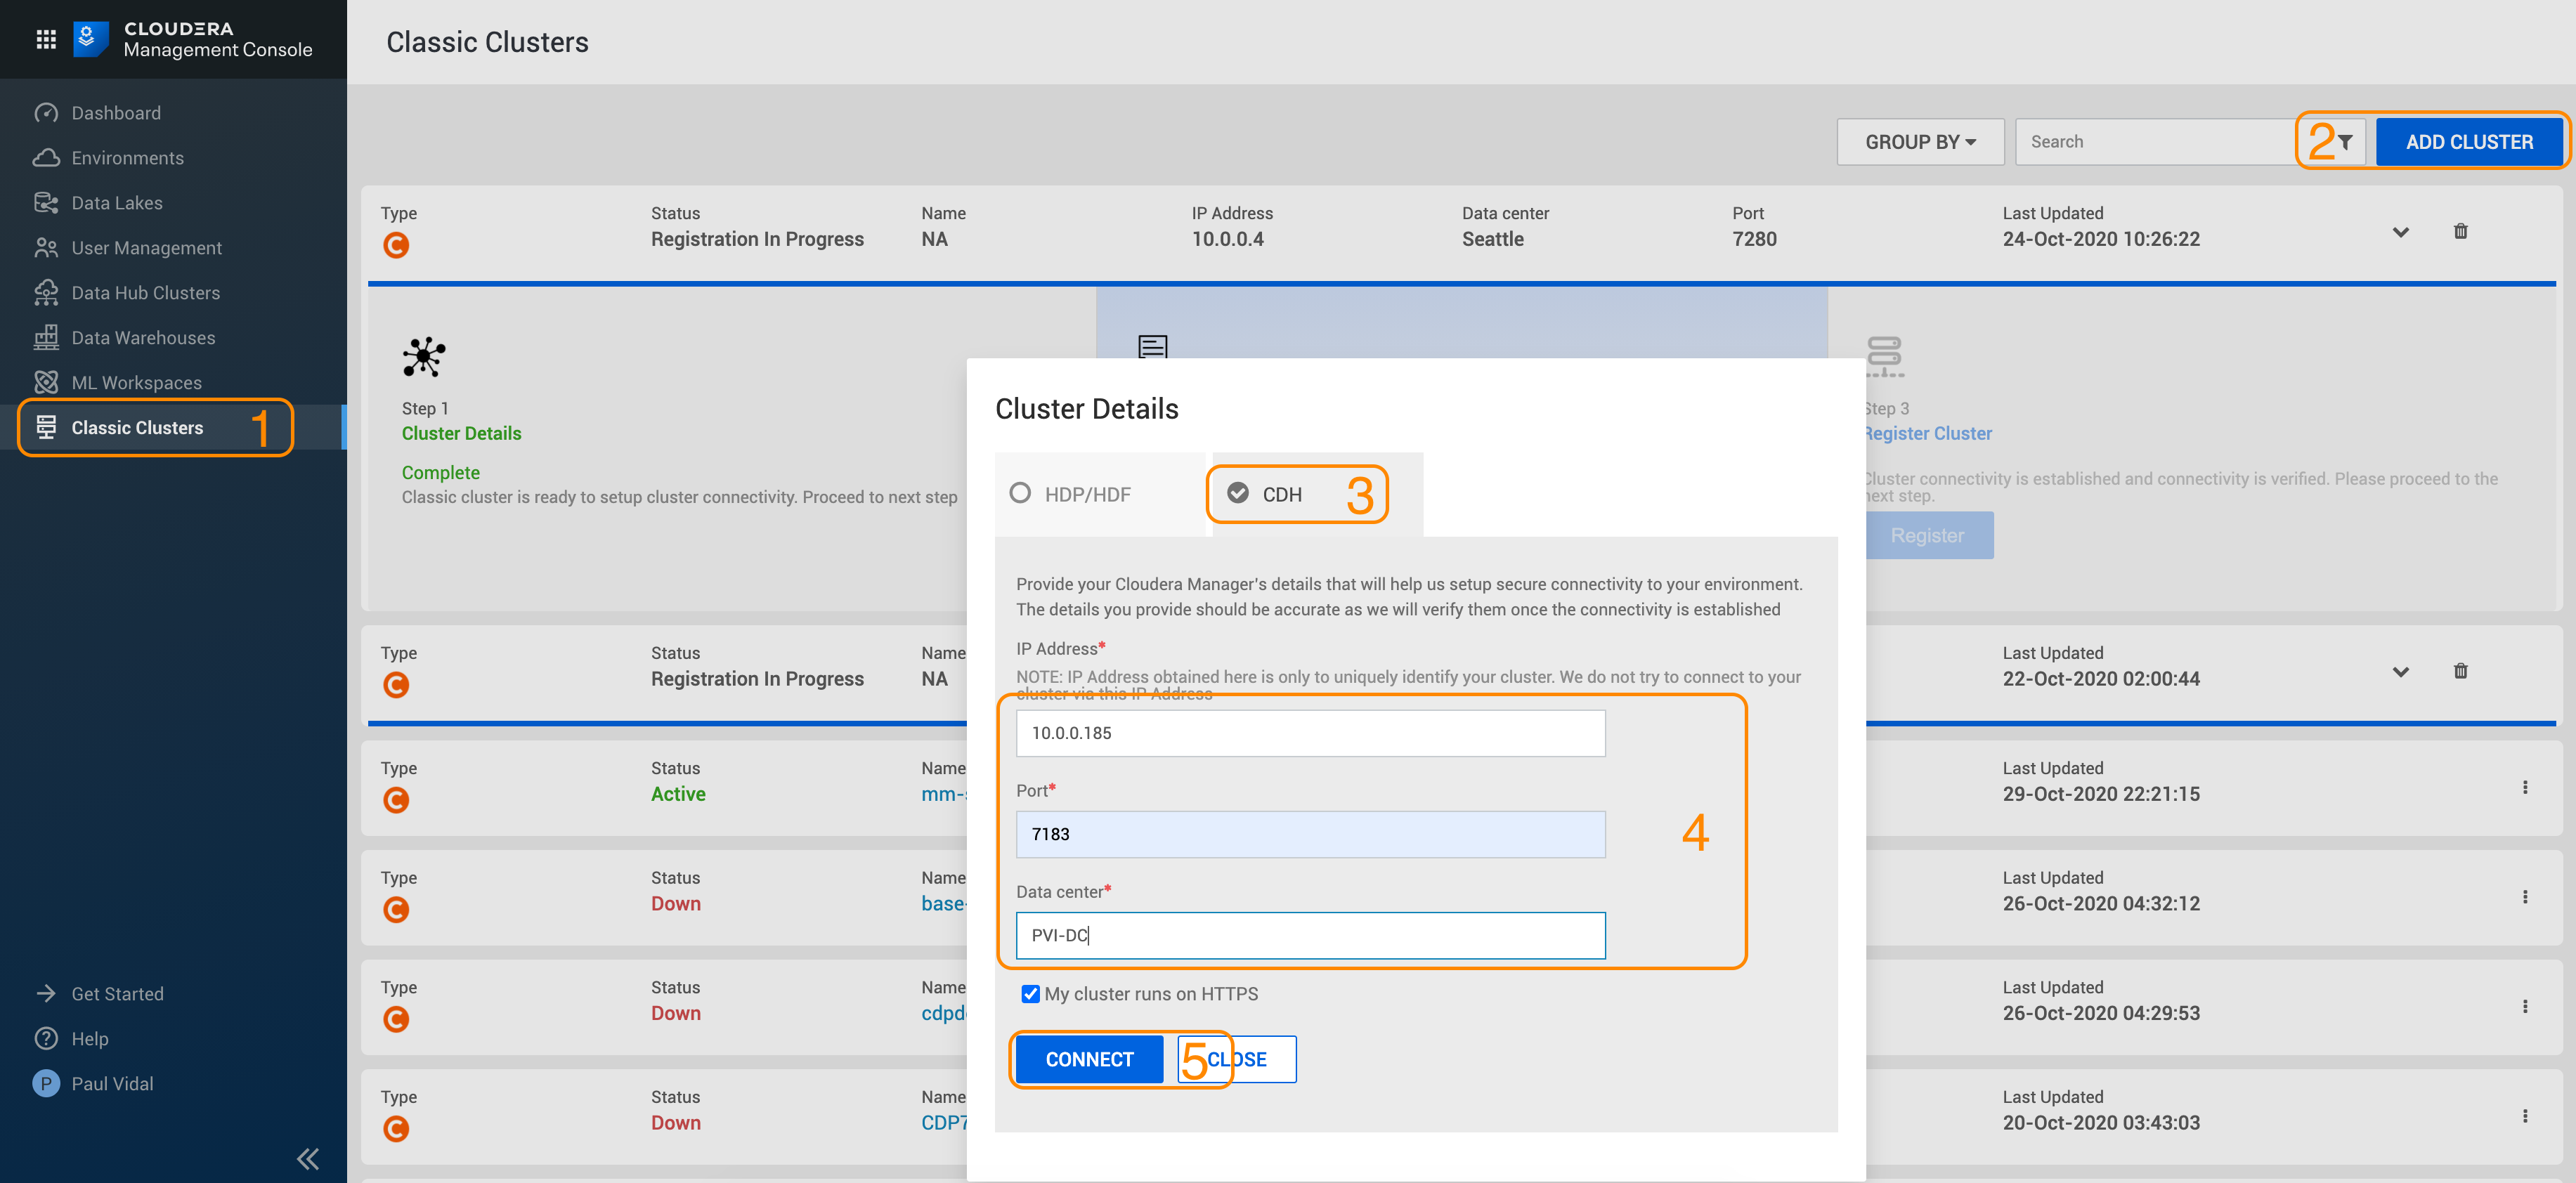The image size is (2576, 1183).
Task: Collapse the left navigation sidebar
Action: coord(307,1158)
